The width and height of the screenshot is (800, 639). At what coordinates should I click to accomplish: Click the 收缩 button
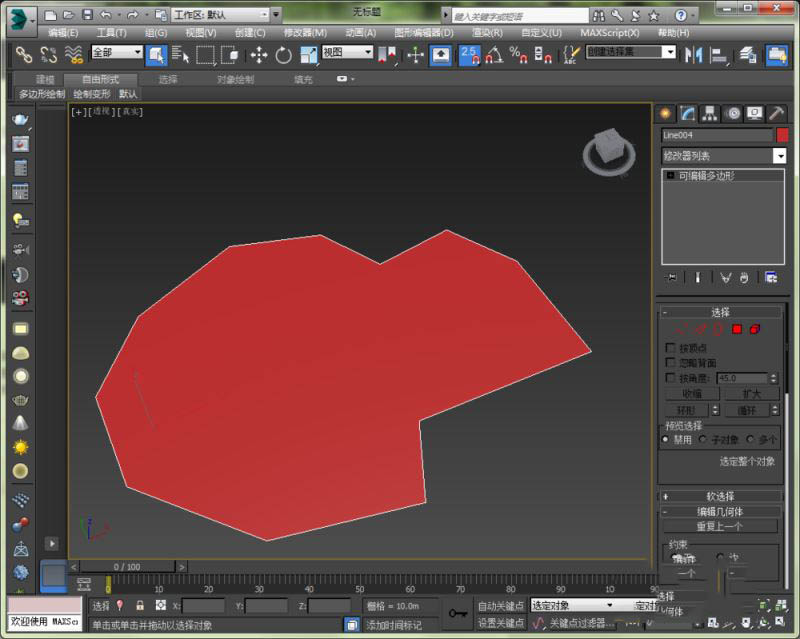click(x=690, y=394)
